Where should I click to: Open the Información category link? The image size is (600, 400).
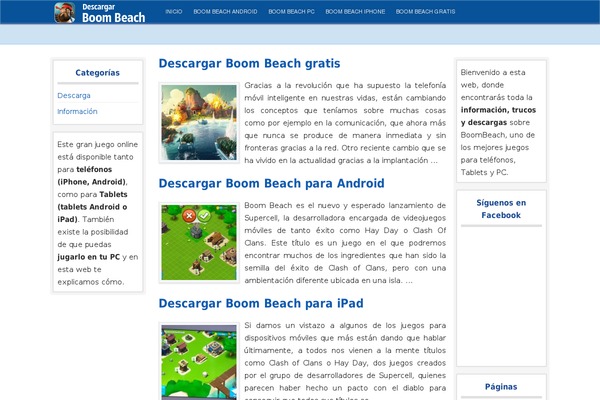77,111
